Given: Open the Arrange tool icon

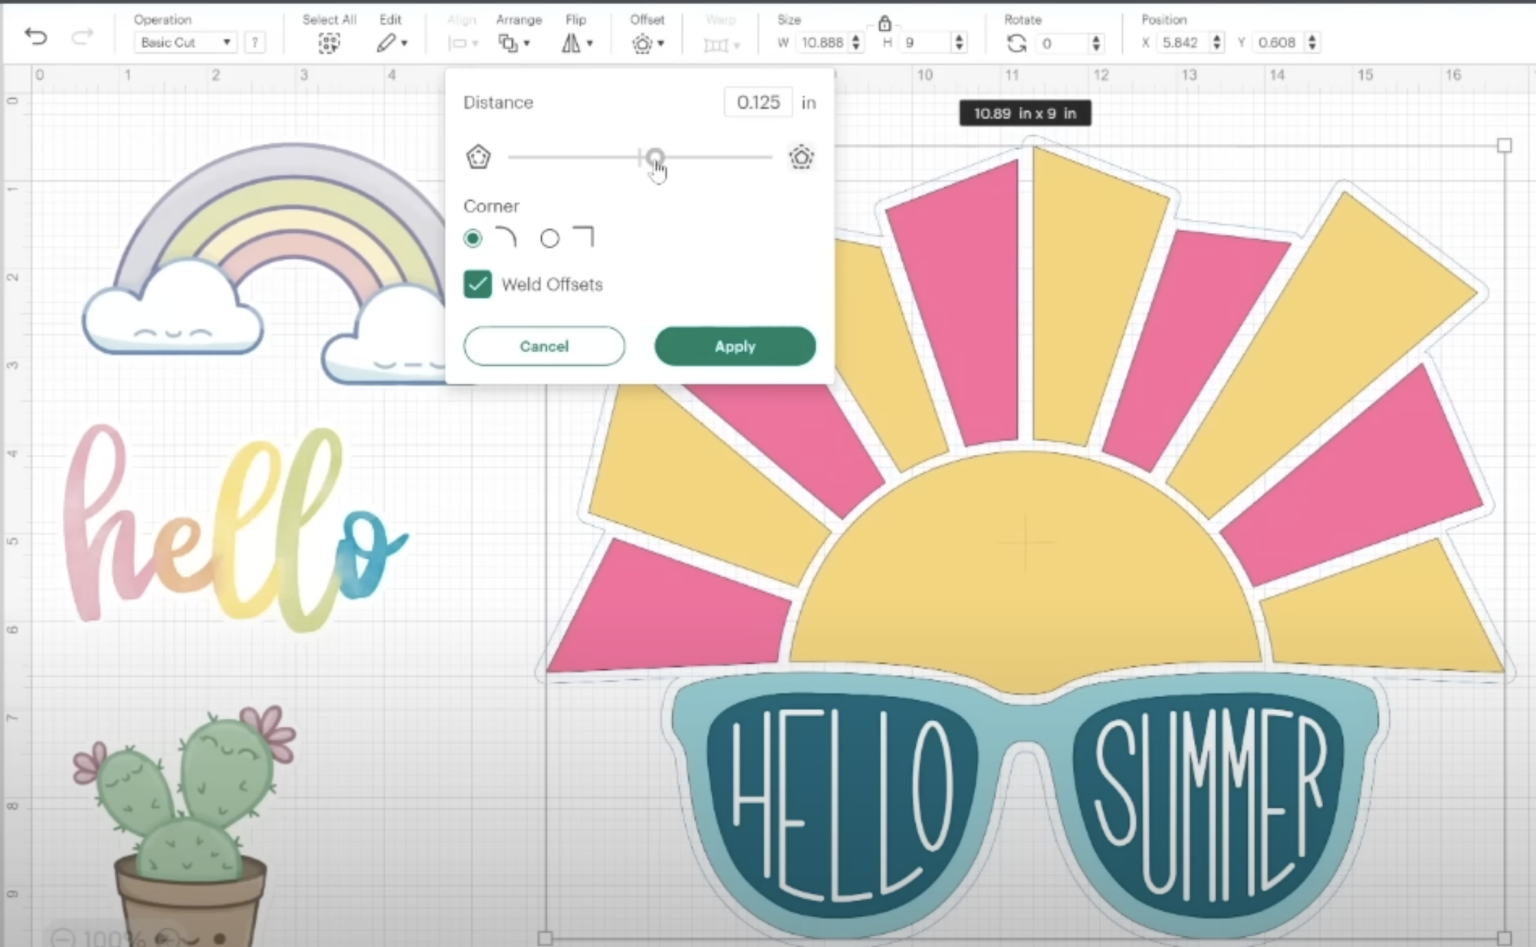Looking at the screenshot, I should coord(508,43).
